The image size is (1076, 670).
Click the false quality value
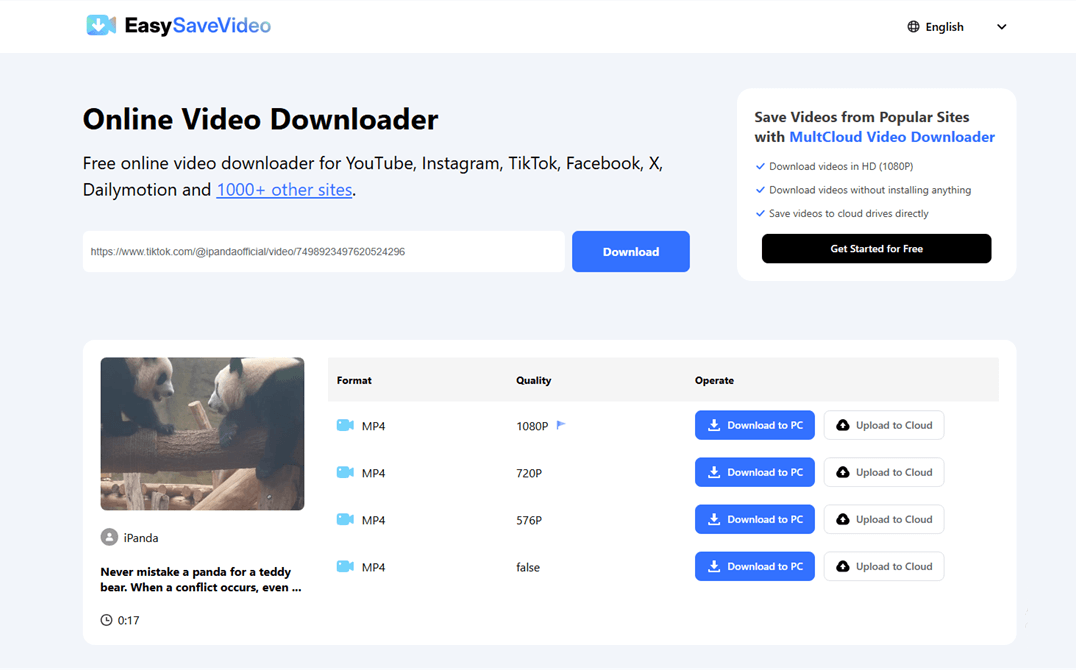click(x=528, y=567)
